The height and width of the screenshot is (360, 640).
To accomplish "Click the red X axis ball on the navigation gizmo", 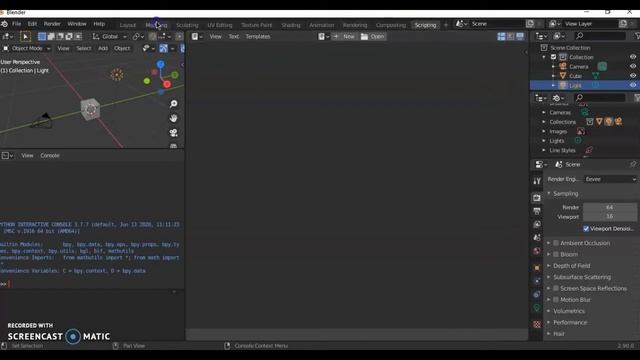I will [x=167, y=84].
